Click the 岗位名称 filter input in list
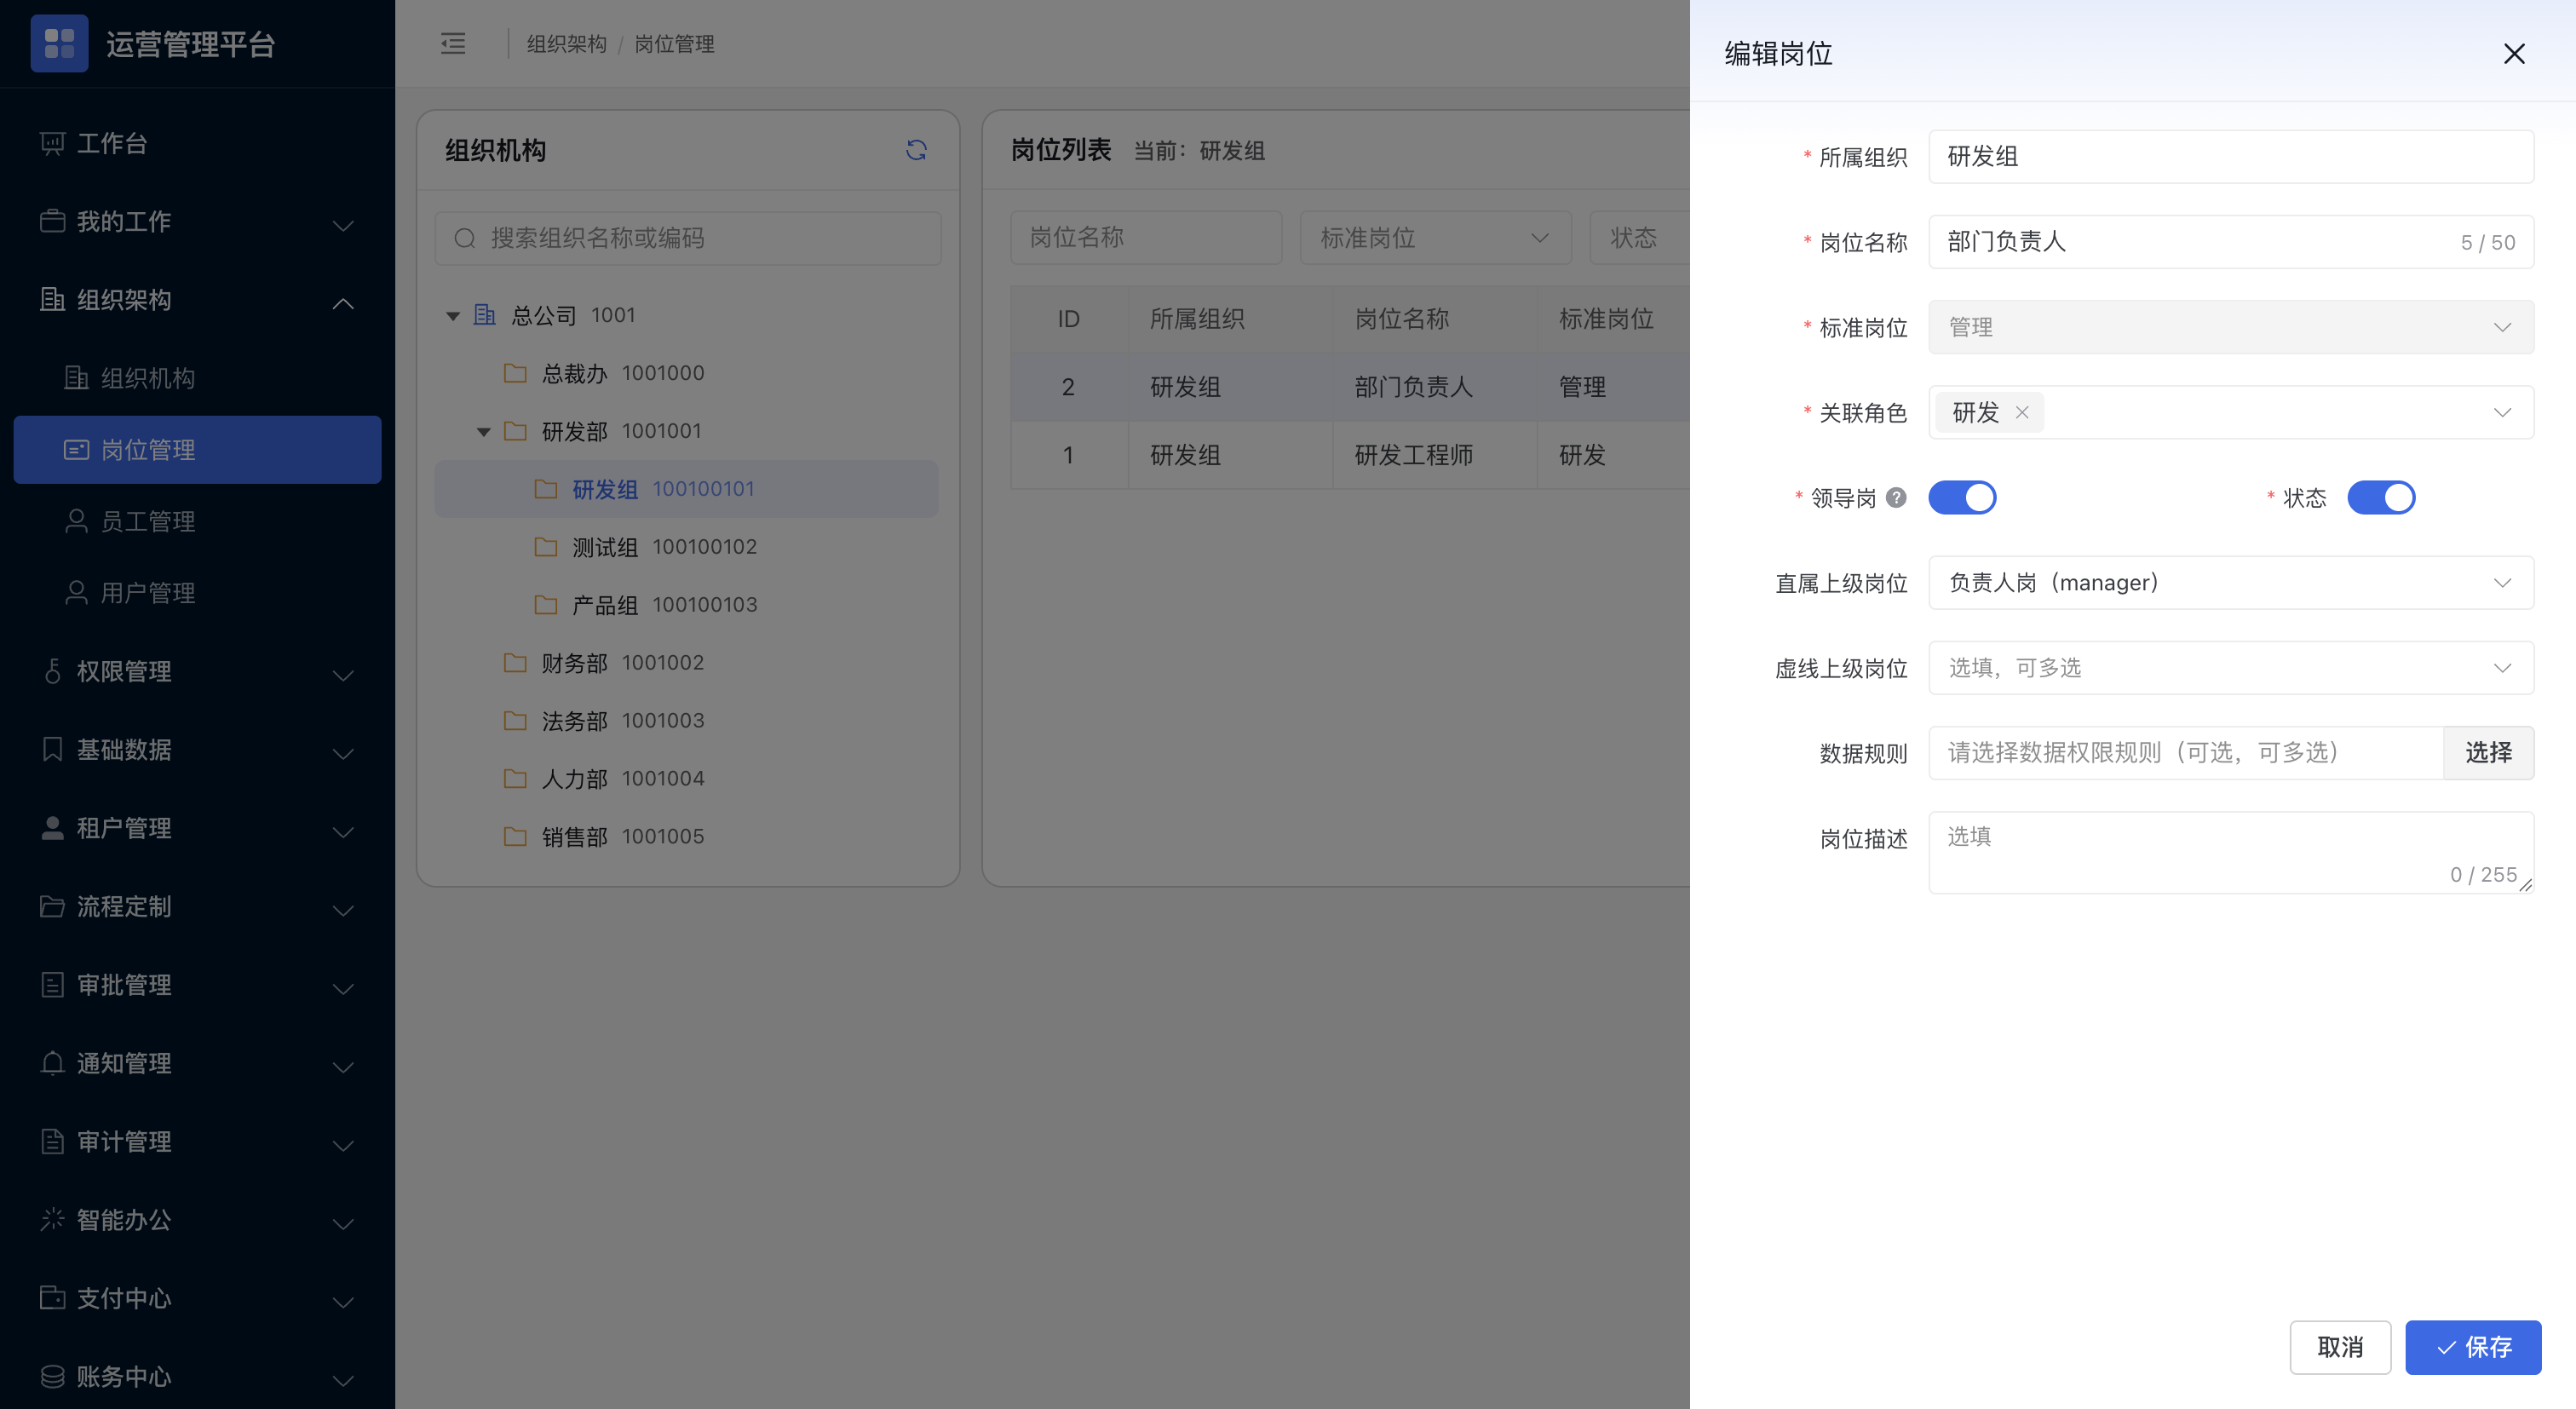The image size is (2576, 1409). coord(1146,238)
